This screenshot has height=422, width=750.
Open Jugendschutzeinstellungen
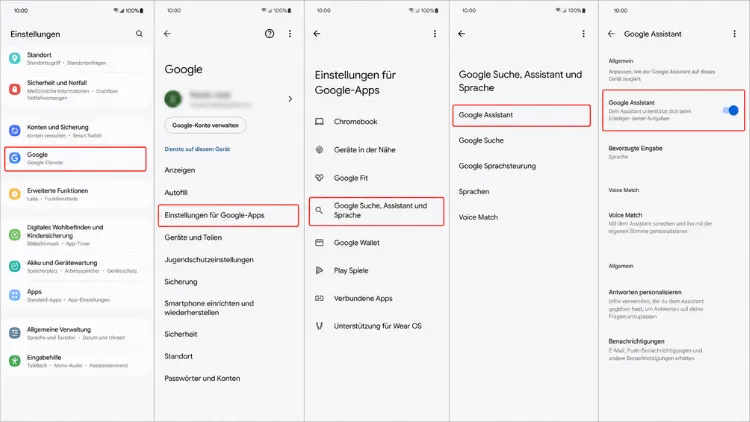click(x=209, y=259)
